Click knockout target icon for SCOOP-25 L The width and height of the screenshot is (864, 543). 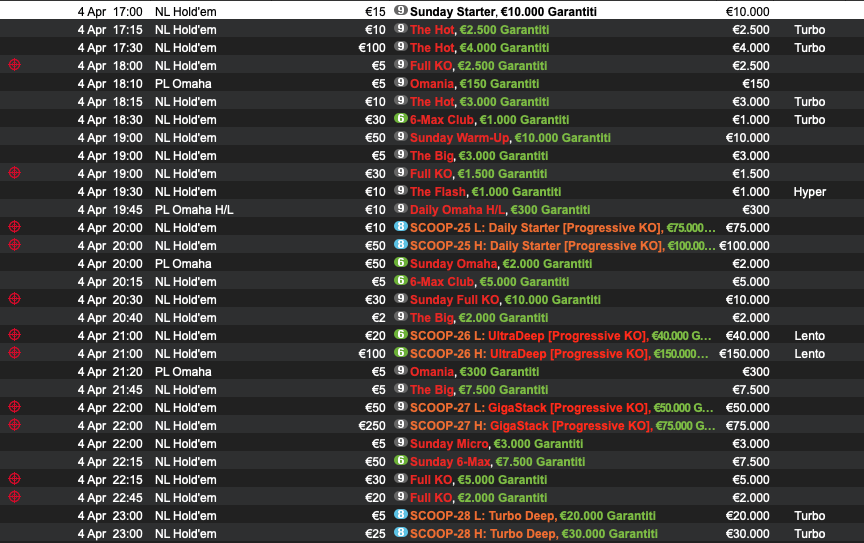[15, 227]
